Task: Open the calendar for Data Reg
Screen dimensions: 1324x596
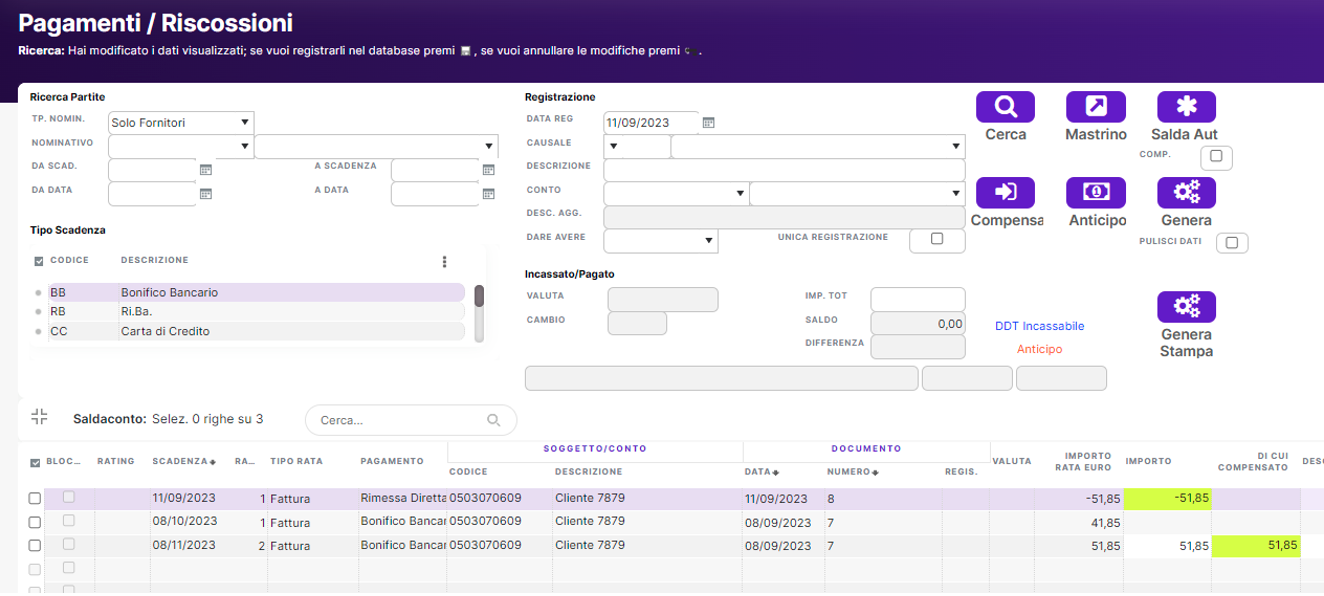Action: (x=708, y=123)
